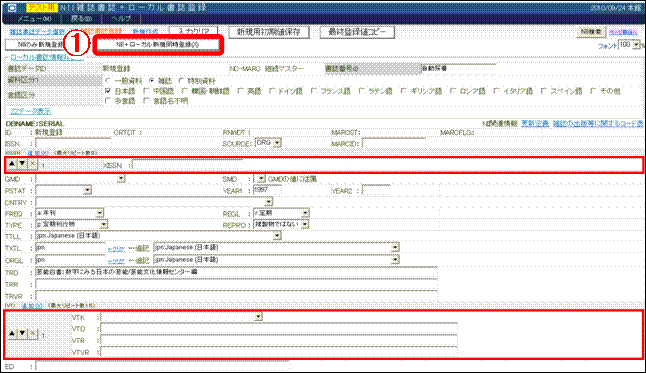This screenshot has height=373, width=646.
Task: Choose the 特別資料 radio option
Action: pyautogui.click(x=181, y=81)
